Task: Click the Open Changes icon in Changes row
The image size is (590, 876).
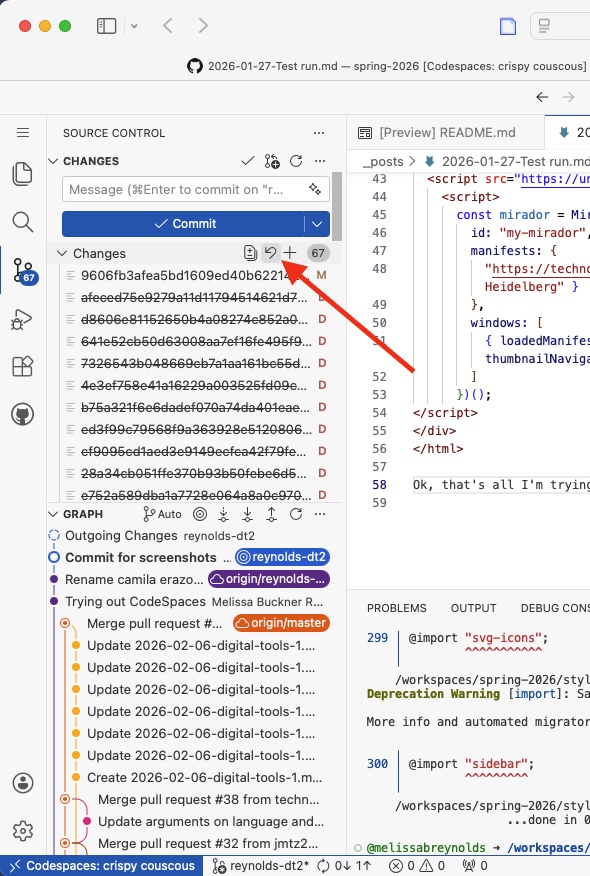Action: pyautogui.click(x=250, y=253)
